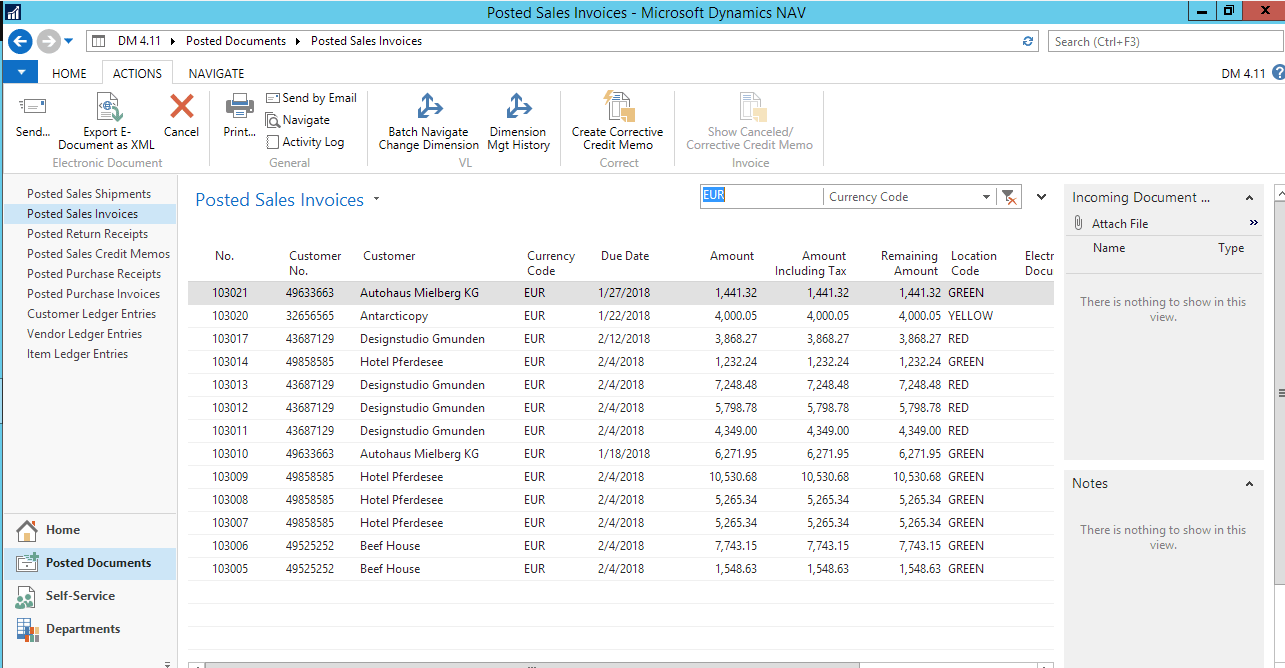1285x668 pixels.
Task: Sort by the Customer No. column header
Action: (x=315, y=263)
